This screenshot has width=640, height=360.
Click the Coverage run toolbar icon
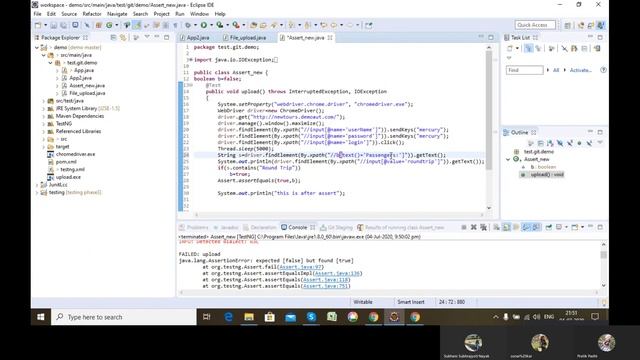(220, 25)
